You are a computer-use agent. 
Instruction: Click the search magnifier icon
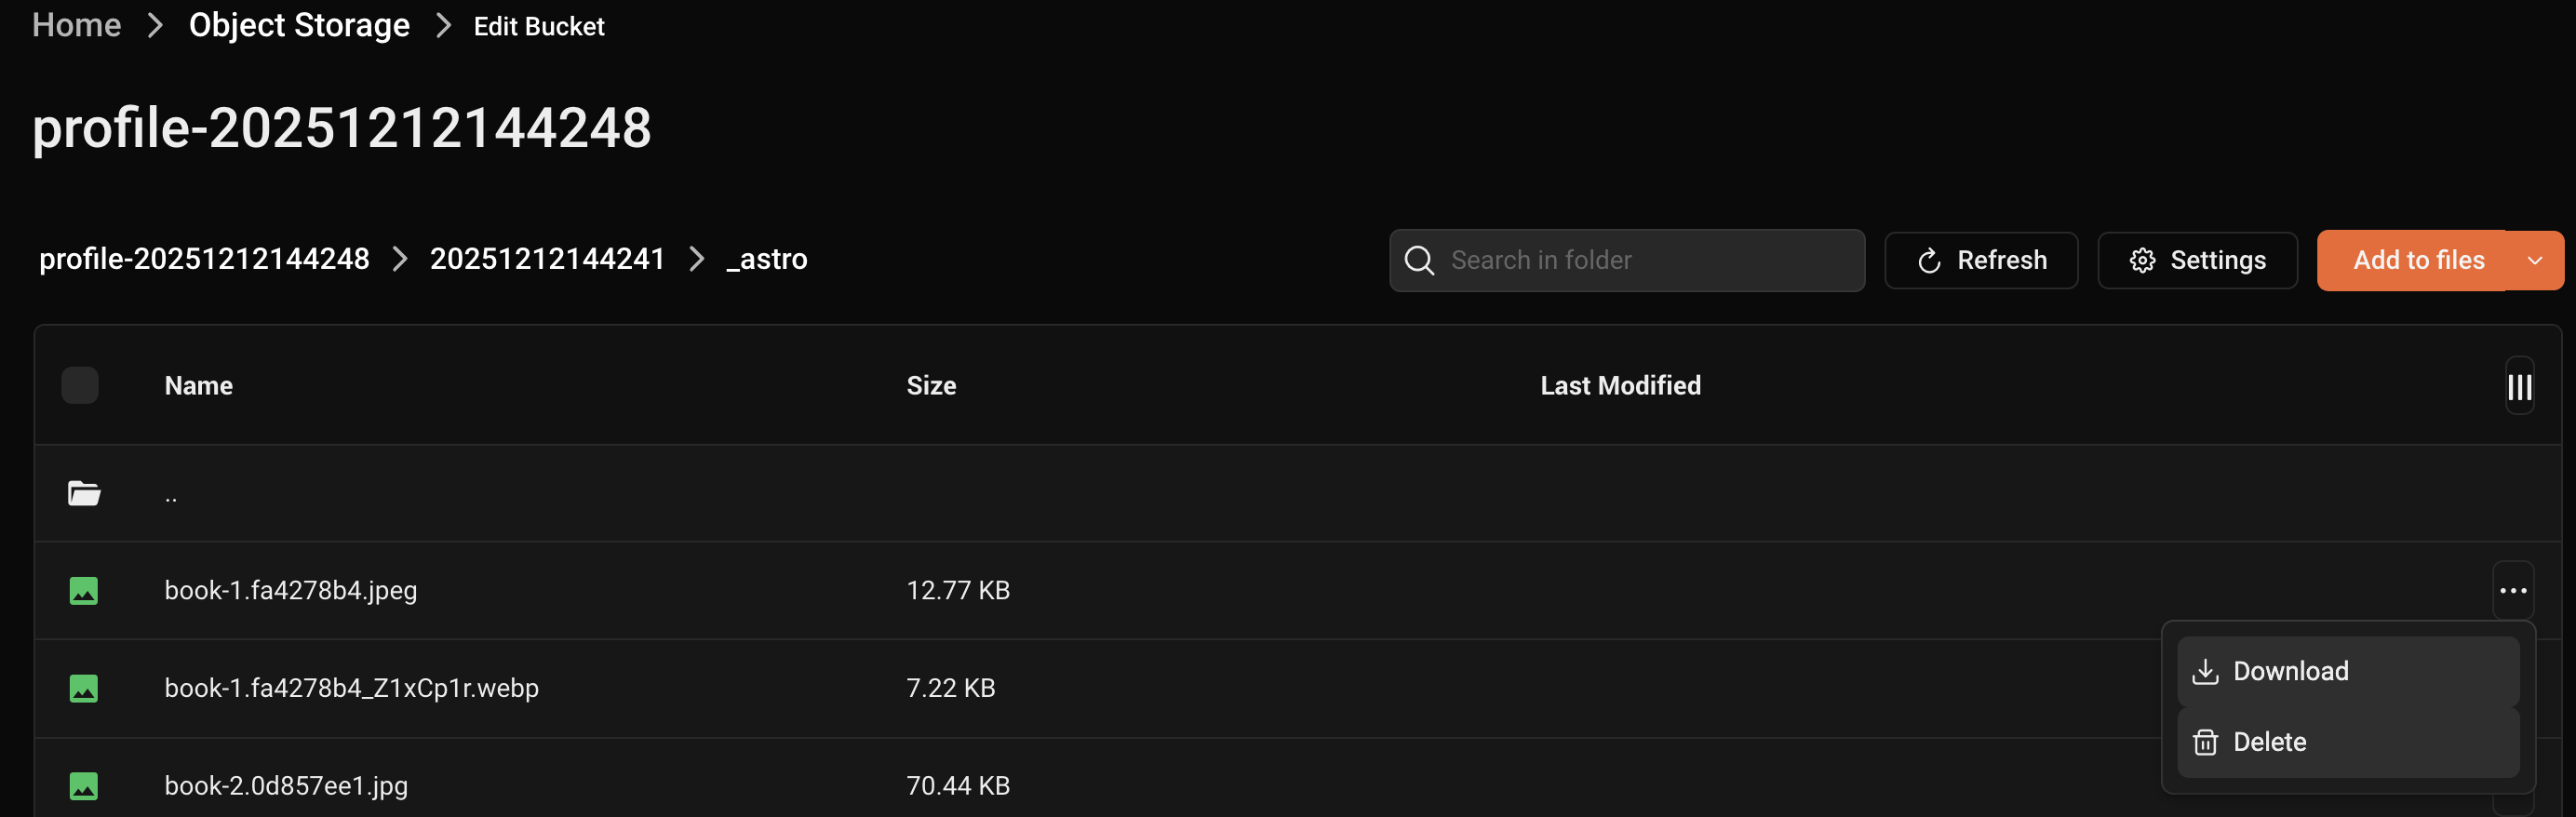tap(1419, 261)
